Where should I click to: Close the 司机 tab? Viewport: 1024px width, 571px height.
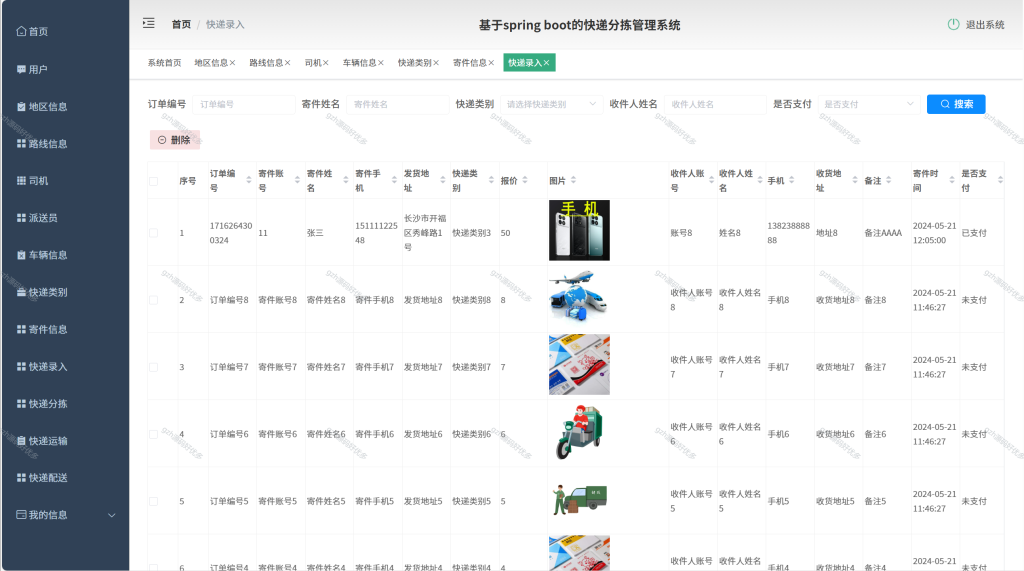(x=325, y=63)
